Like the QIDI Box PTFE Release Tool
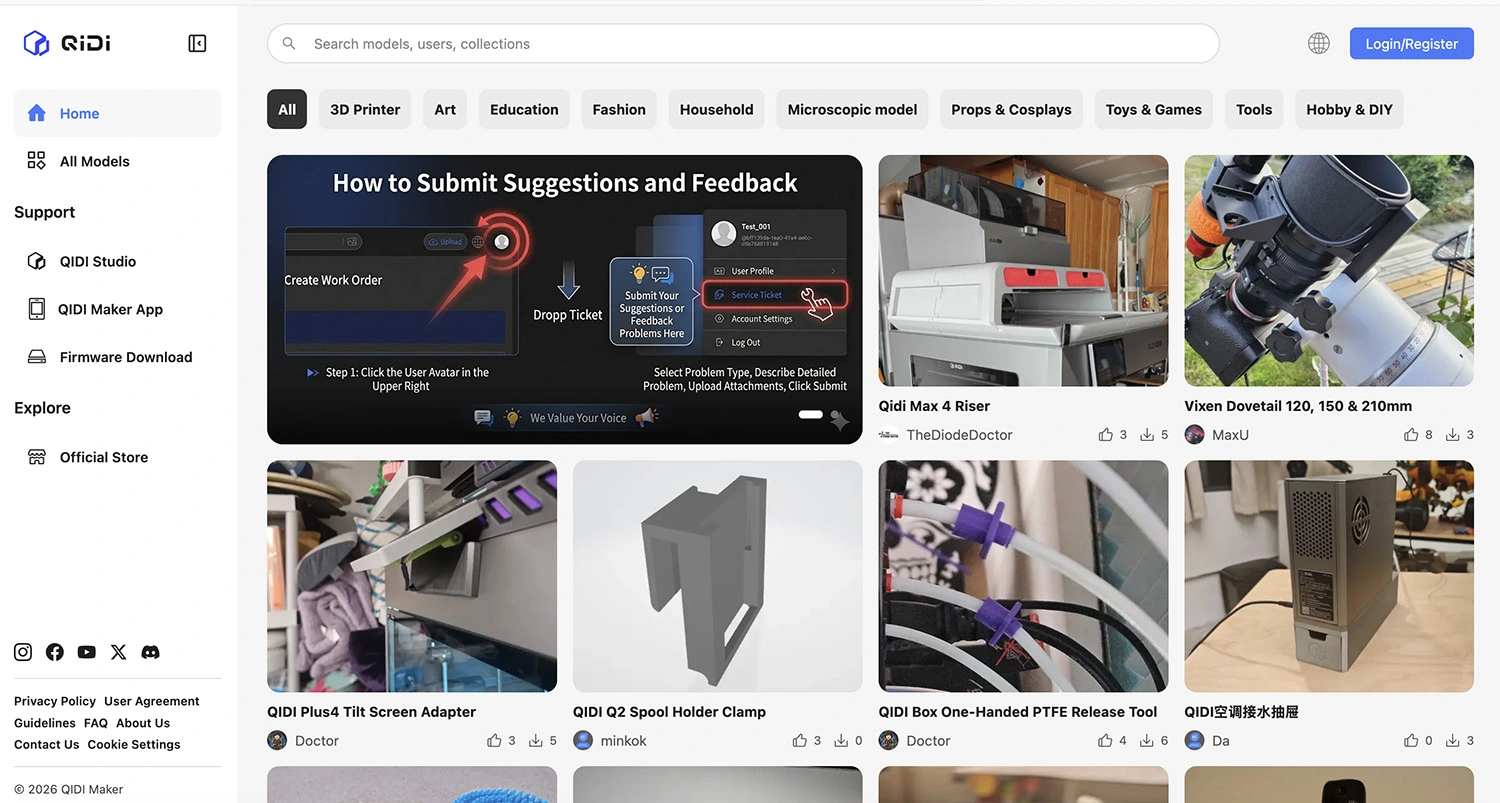This screenshot has width=1500, height=803. click(1105, 741)
